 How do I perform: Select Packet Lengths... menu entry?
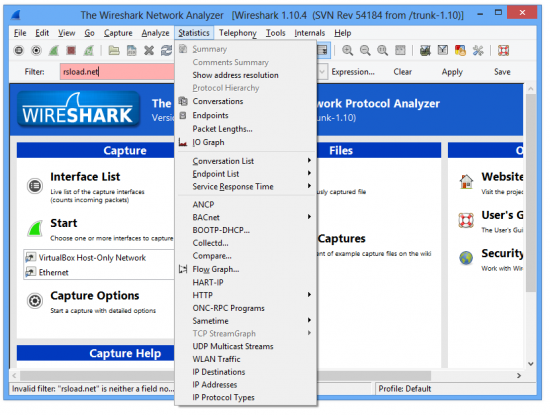coord(246,129)
